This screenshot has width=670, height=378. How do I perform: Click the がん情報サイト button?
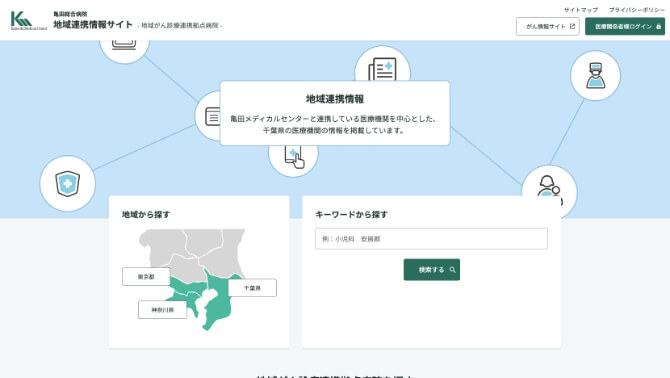548,26
